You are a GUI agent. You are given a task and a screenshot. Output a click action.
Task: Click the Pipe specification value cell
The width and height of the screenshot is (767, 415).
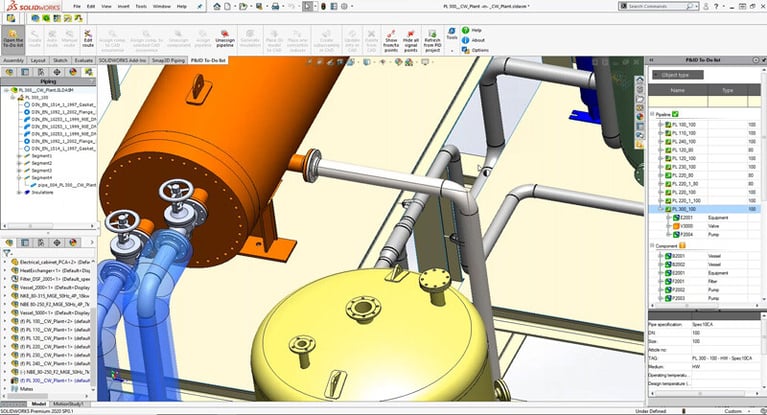click(725, 324)
